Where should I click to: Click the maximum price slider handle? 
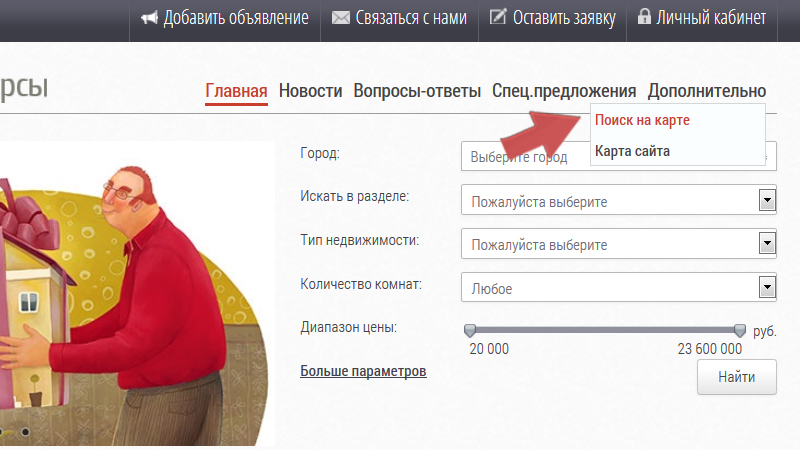pyautogui.click(x=740, y=331)
